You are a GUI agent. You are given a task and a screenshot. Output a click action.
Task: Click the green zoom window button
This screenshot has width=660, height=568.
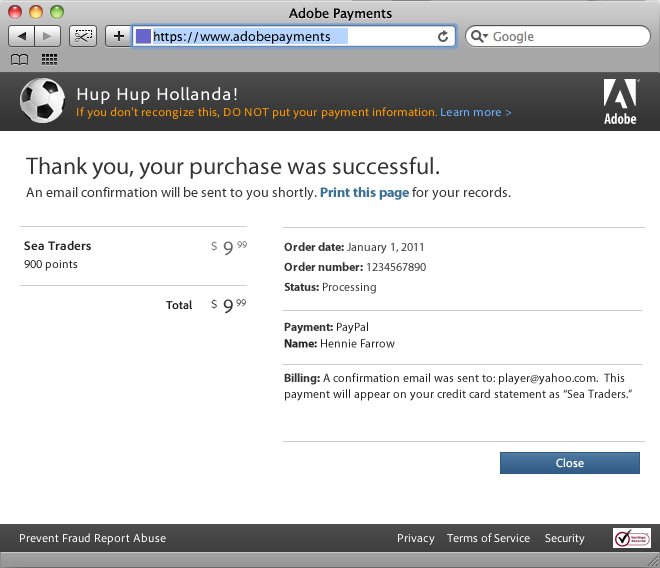57,12
